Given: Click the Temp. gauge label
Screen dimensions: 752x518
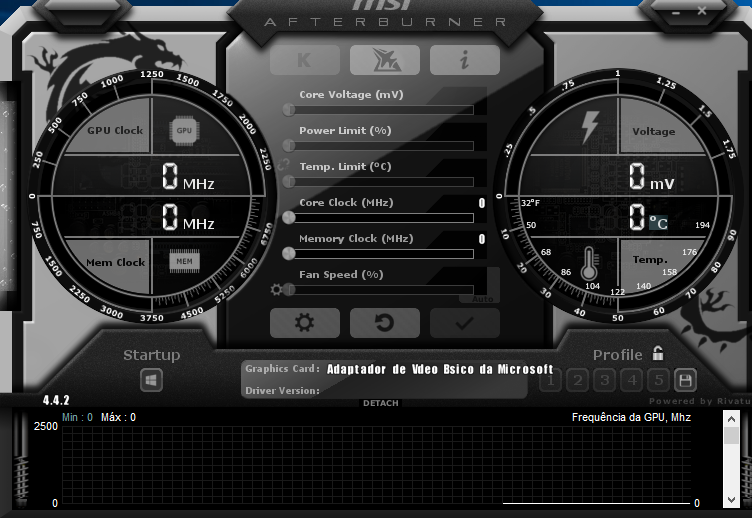Looking at the screenshot, I should 650,260.
